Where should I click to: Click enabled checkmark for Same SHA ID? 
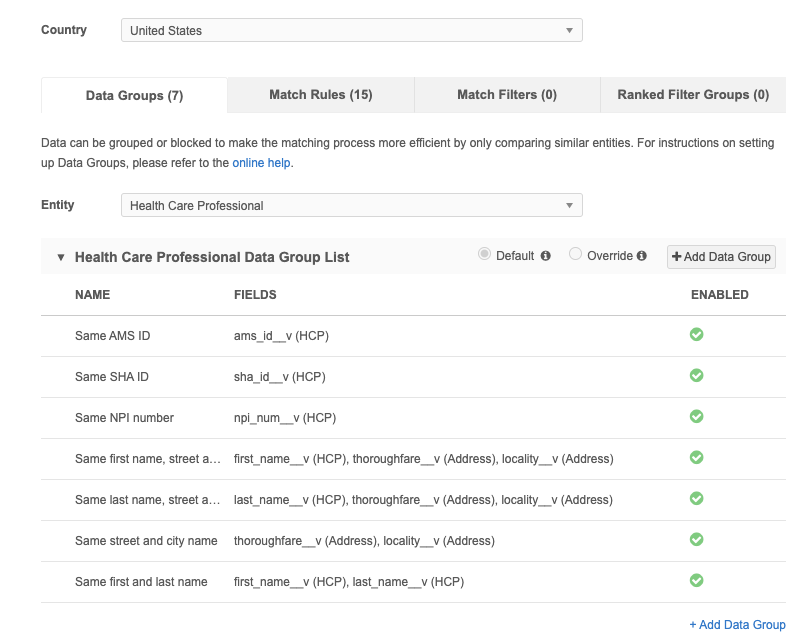697,376
